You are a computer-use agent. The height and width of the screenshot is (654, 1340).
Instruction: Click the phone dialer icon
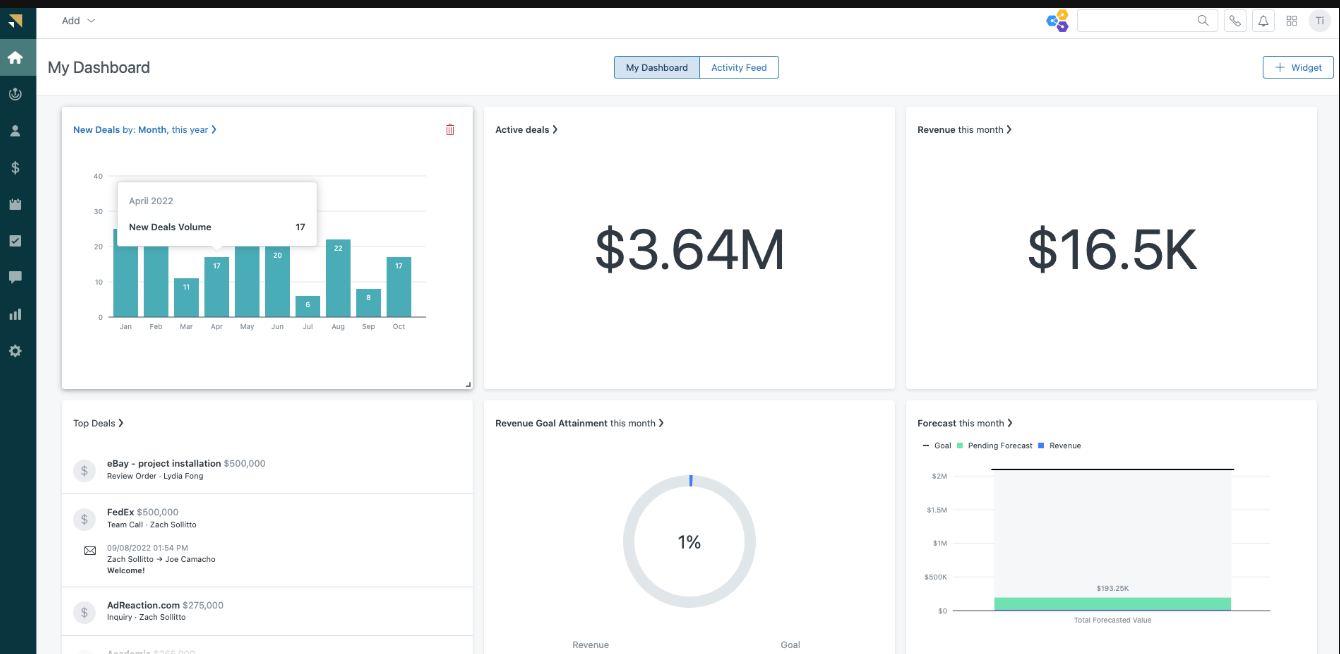pos(1235,21)
